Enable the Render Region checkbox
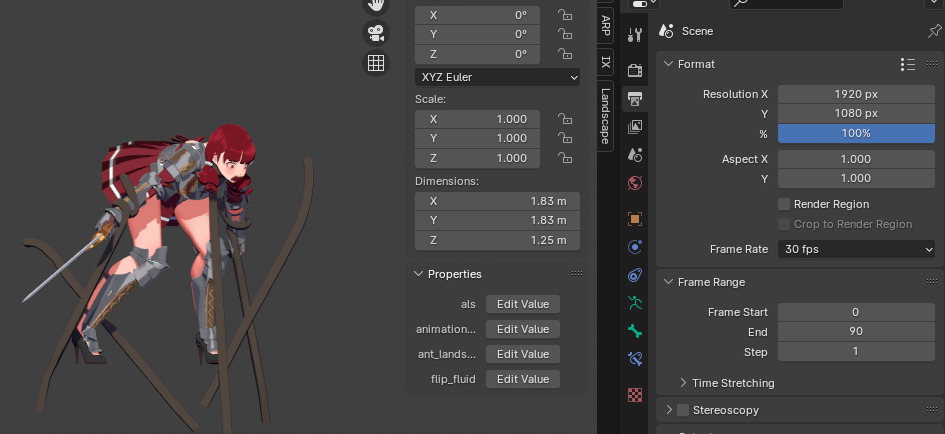Image resolution: width=945 pixels, height=434 pixels. coord(785,204)
